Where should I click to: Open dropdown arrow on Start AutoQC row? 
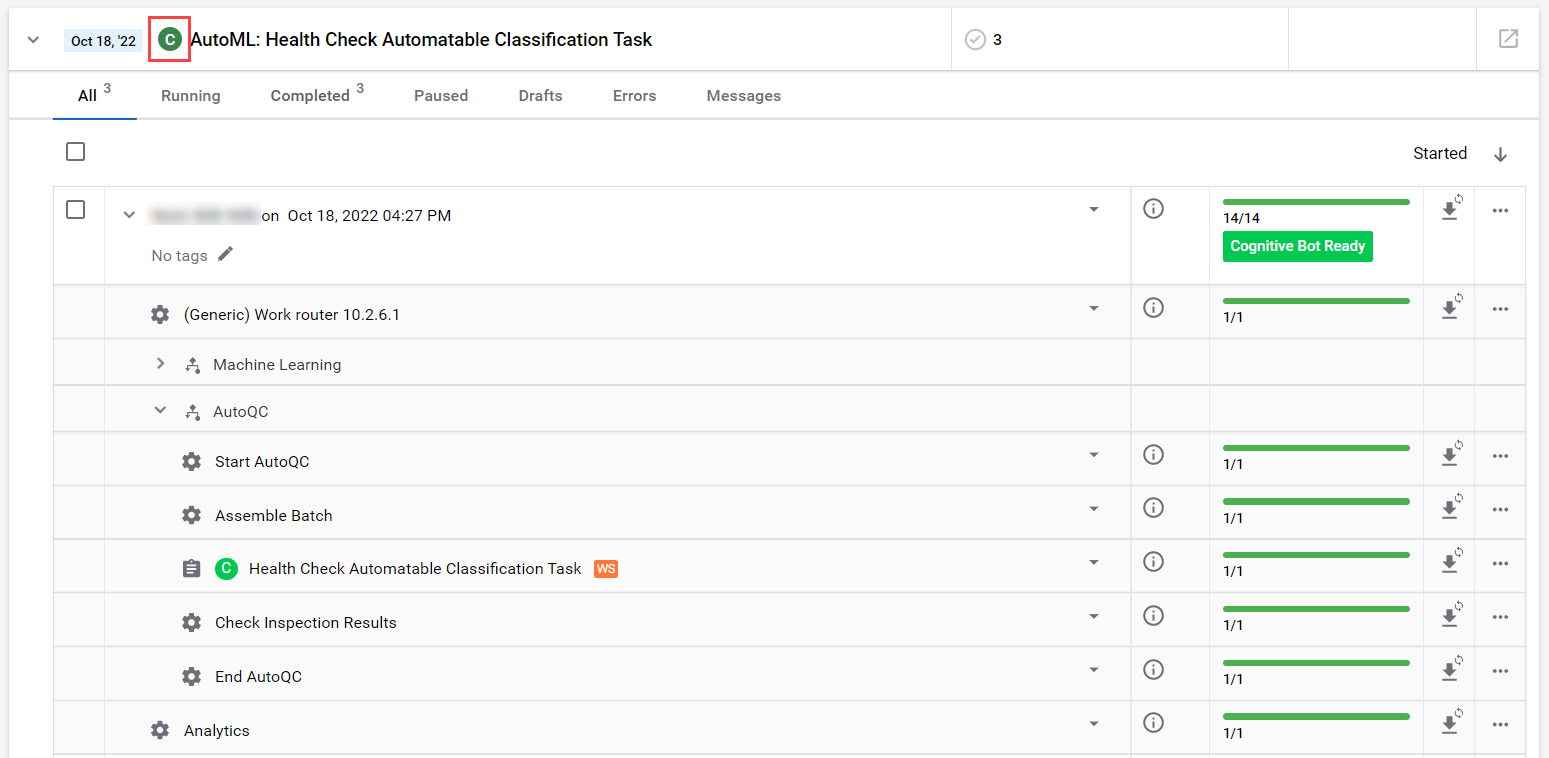[1093, 455]
